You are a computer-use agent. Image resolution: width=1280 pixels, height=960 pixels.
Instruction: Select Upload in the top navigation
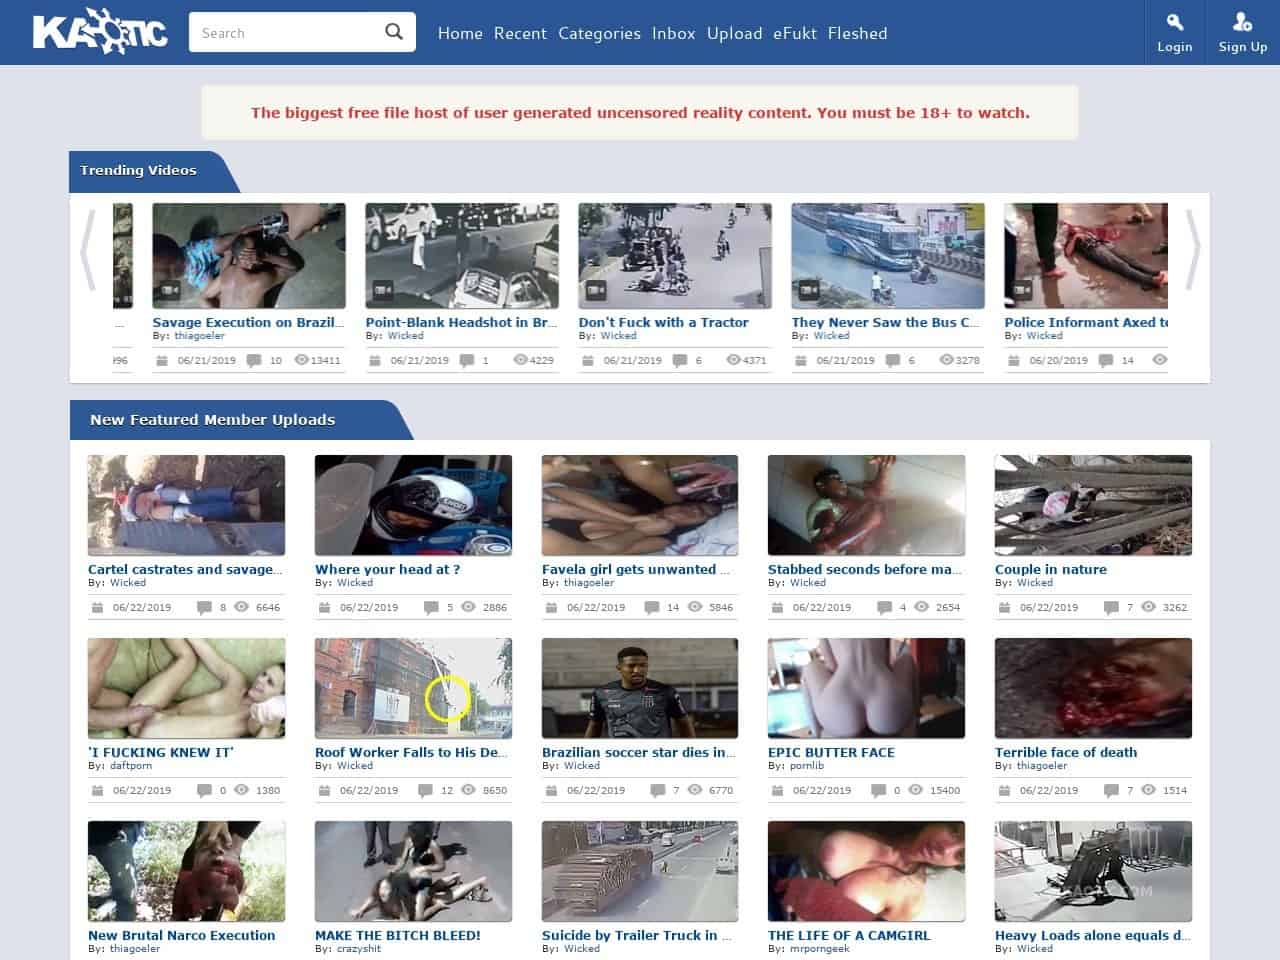click(x=734, y=33)
